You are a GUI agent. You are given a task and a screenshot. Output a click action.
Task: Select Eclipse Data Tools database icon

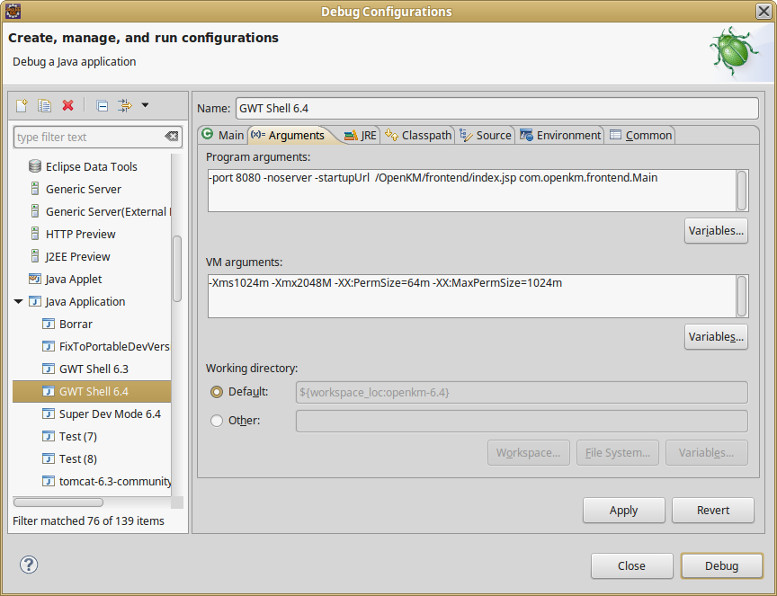pos(35,166)
